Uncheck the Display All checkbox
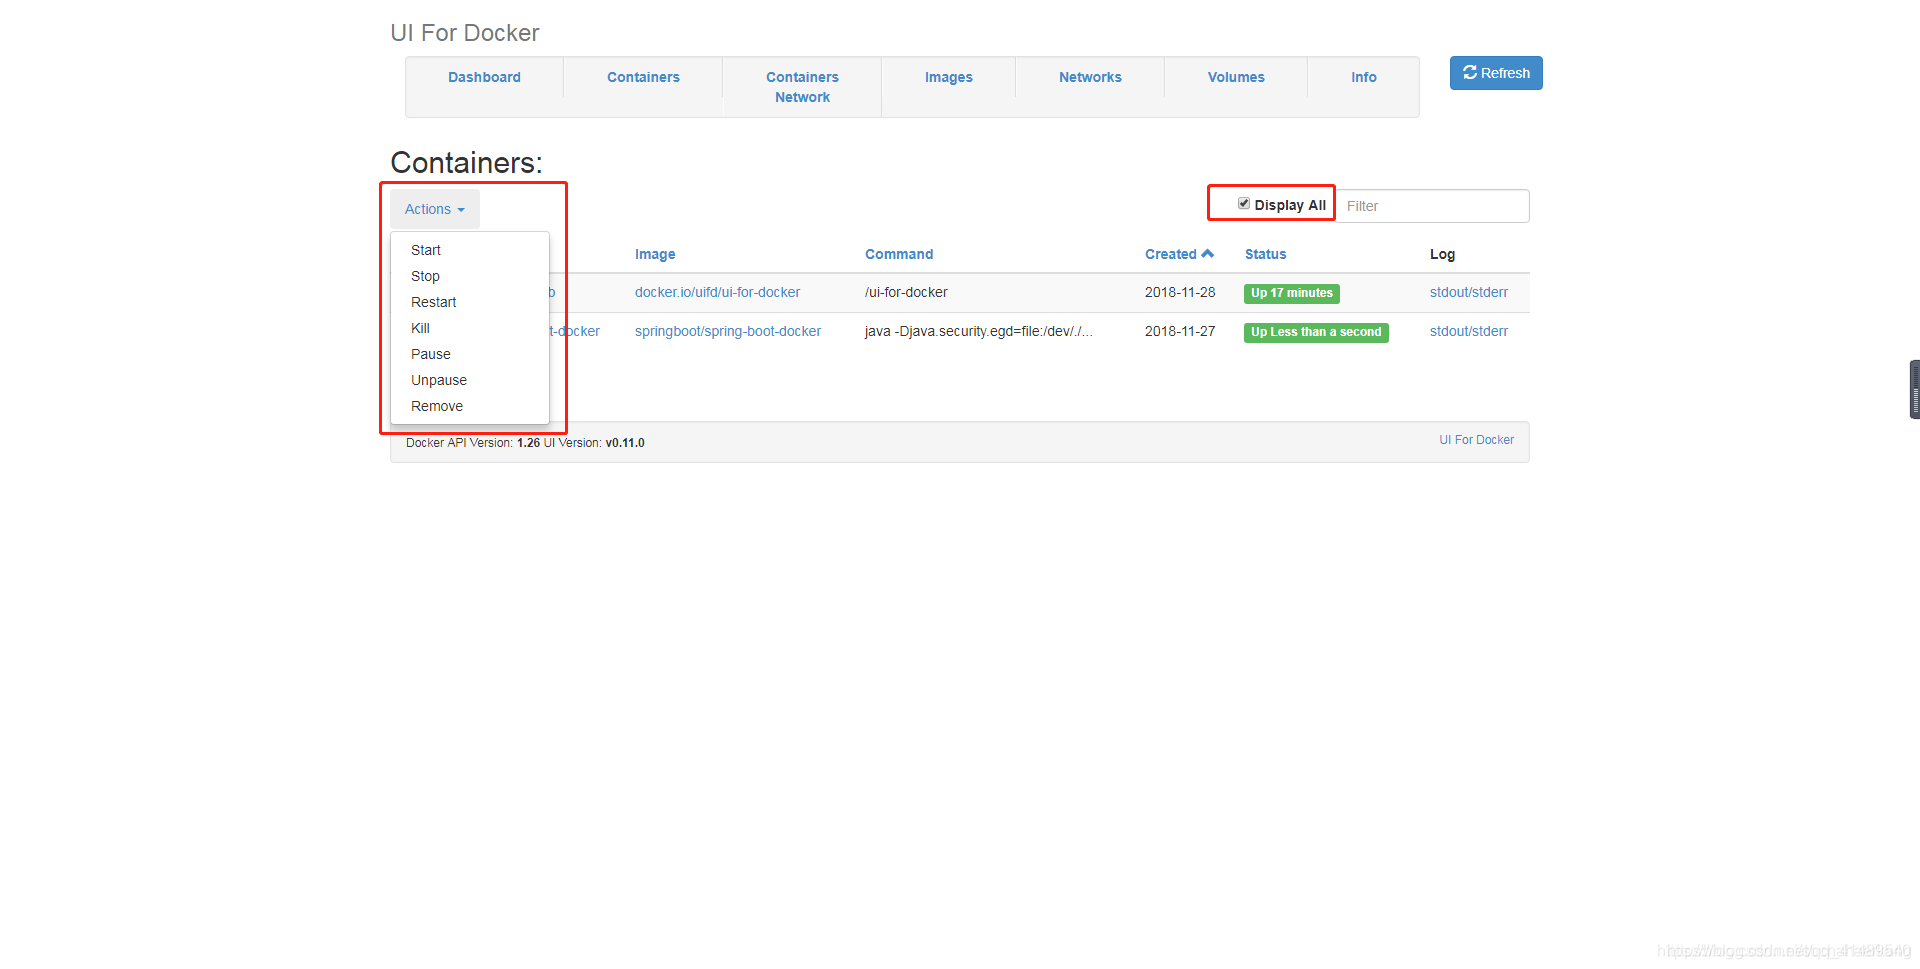Image resolution: width=1920 pixels, height=969 pixels. coord(1244,203)
